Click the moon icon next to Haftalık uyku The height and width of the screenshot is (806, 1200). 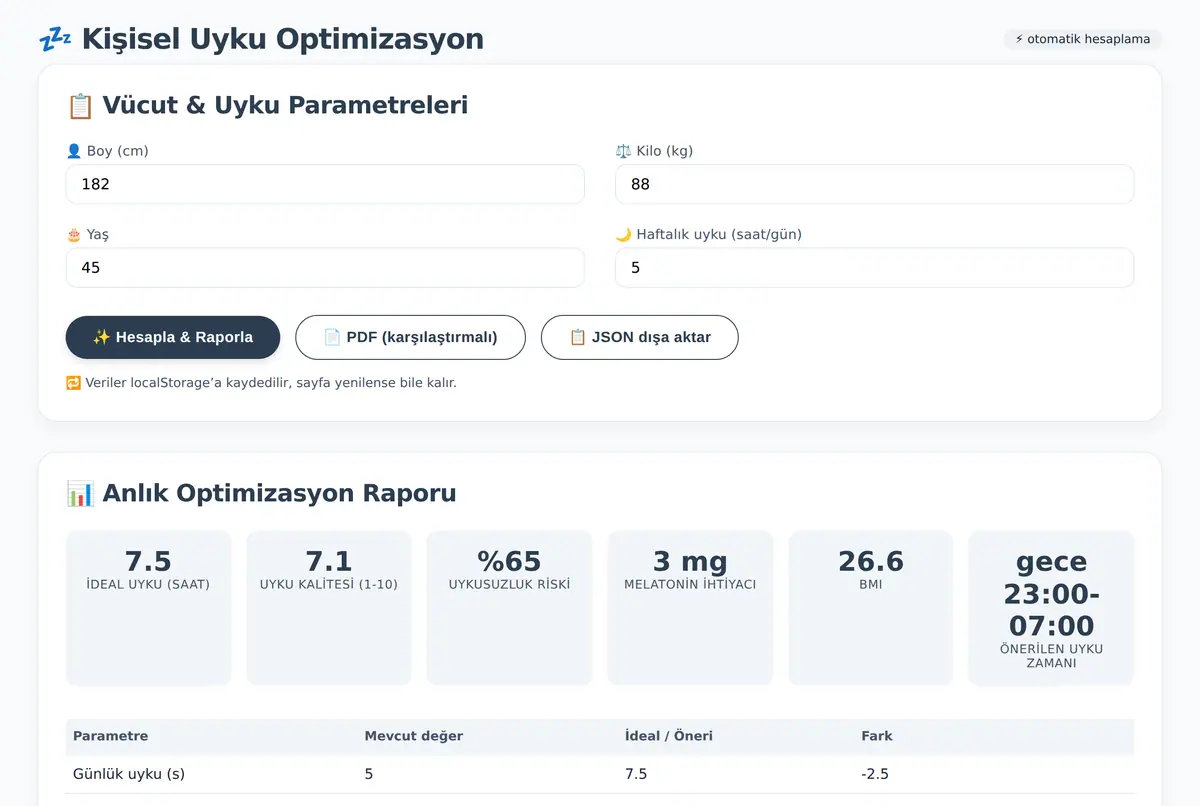click(623, 234)
